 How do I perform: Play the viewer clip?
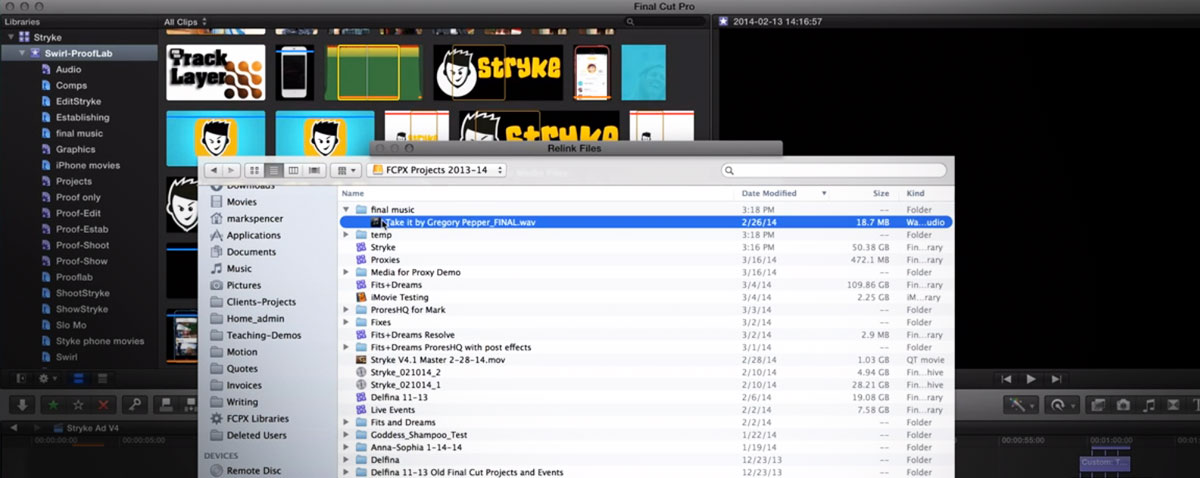pyautogui.click(x=1031, y=379)
